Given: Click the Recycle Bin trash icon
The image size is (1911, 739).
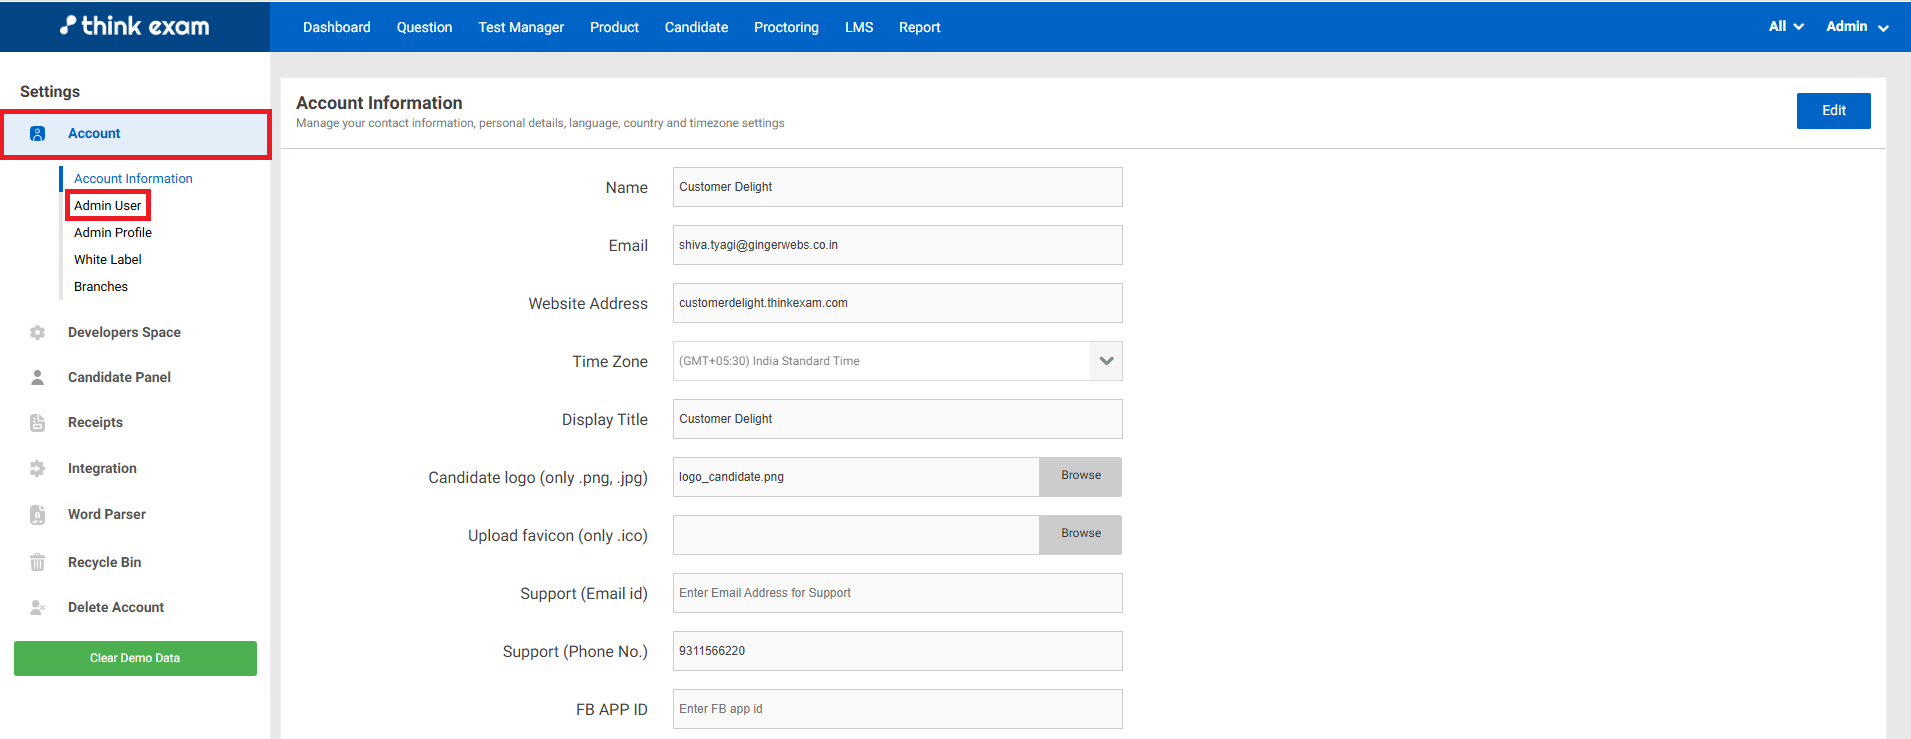Looking at the screenshot, I should pyautogui.click(x=38, y=562).
